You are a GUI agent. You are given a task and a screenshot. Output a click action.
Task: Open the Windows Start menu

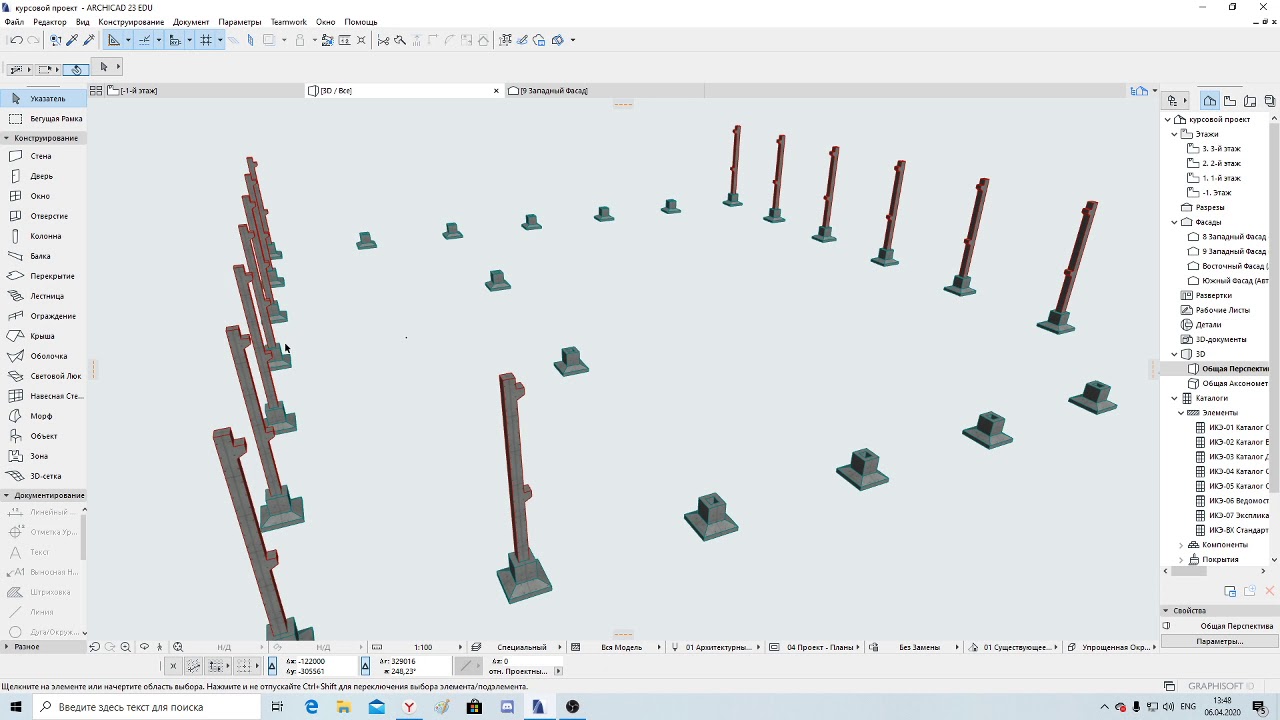(x=16, y=707)
